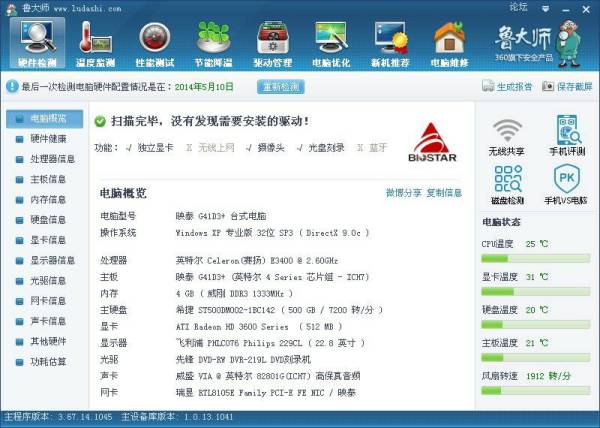The width and height of the screenshot is (600, 428).
Task: Open the title bar dropdown menu arrow
Action: 546,8
